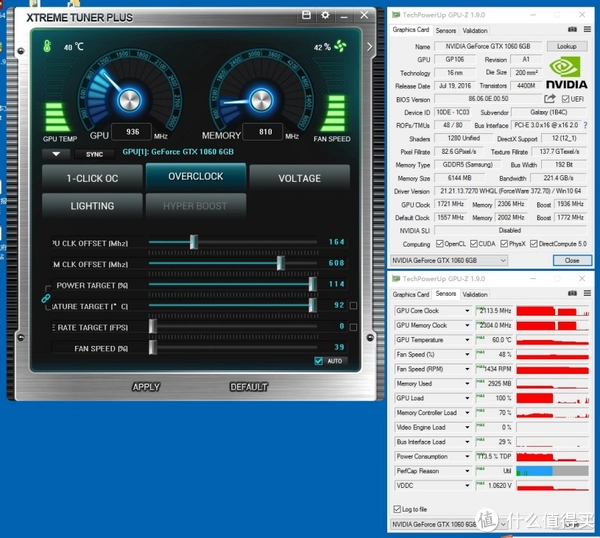The height and width of the screenshot is (538, 600).
Task: Open the 1-CLICK OC tab
Action: tap(92, 178)
